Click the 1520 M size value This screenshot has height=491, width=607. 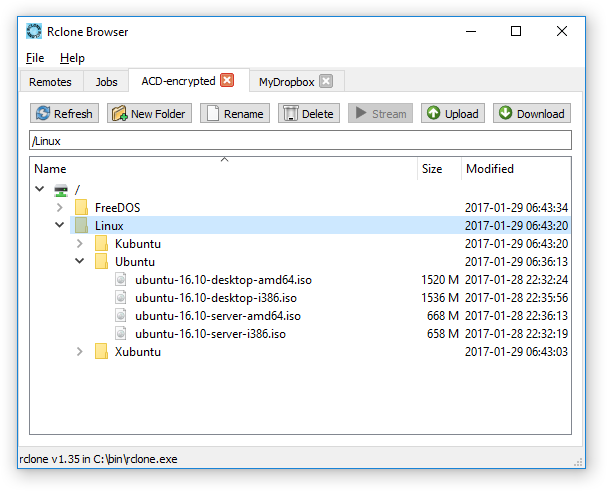point(440,280)
